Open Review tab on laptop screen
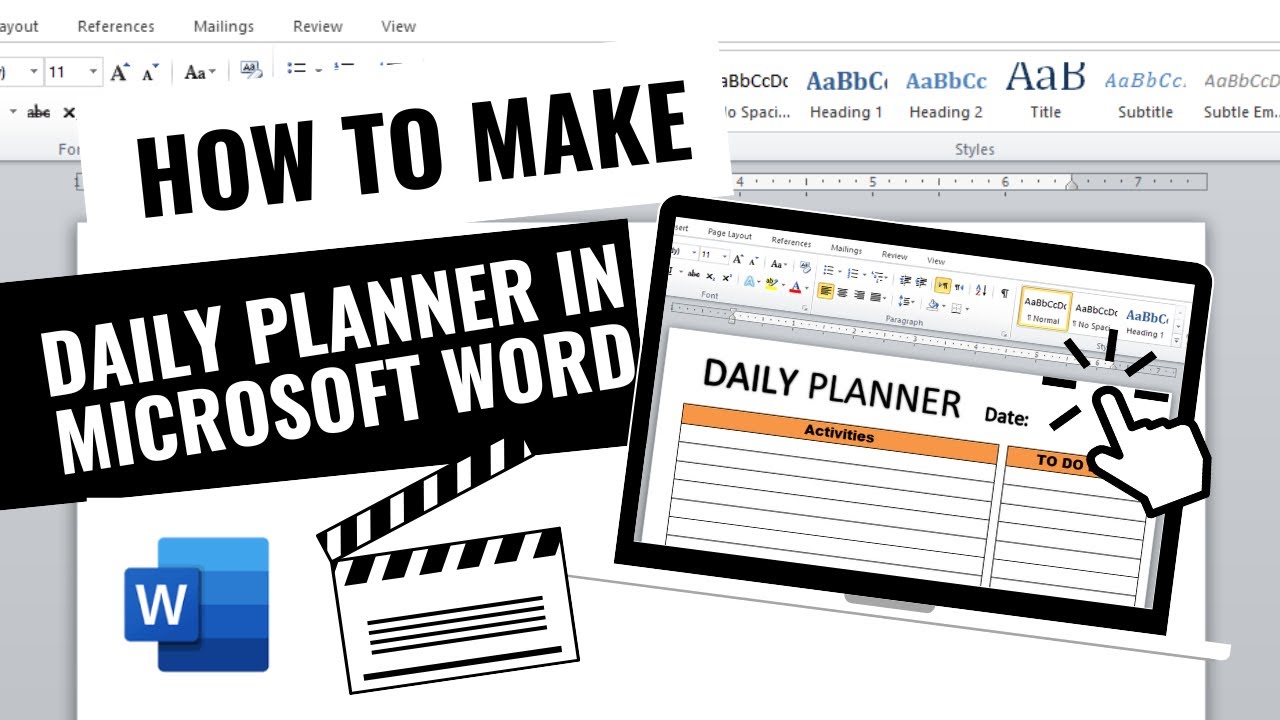The width and height of the screenshot is (1280, 720). pos(895,255)
